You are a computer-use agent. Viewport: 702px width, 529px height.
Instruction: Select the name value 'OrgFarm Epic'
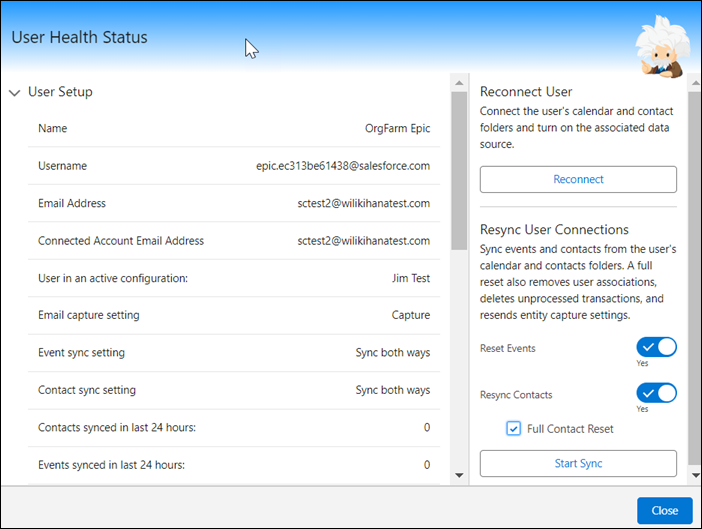pyautogui.click(x=398, y=128)
